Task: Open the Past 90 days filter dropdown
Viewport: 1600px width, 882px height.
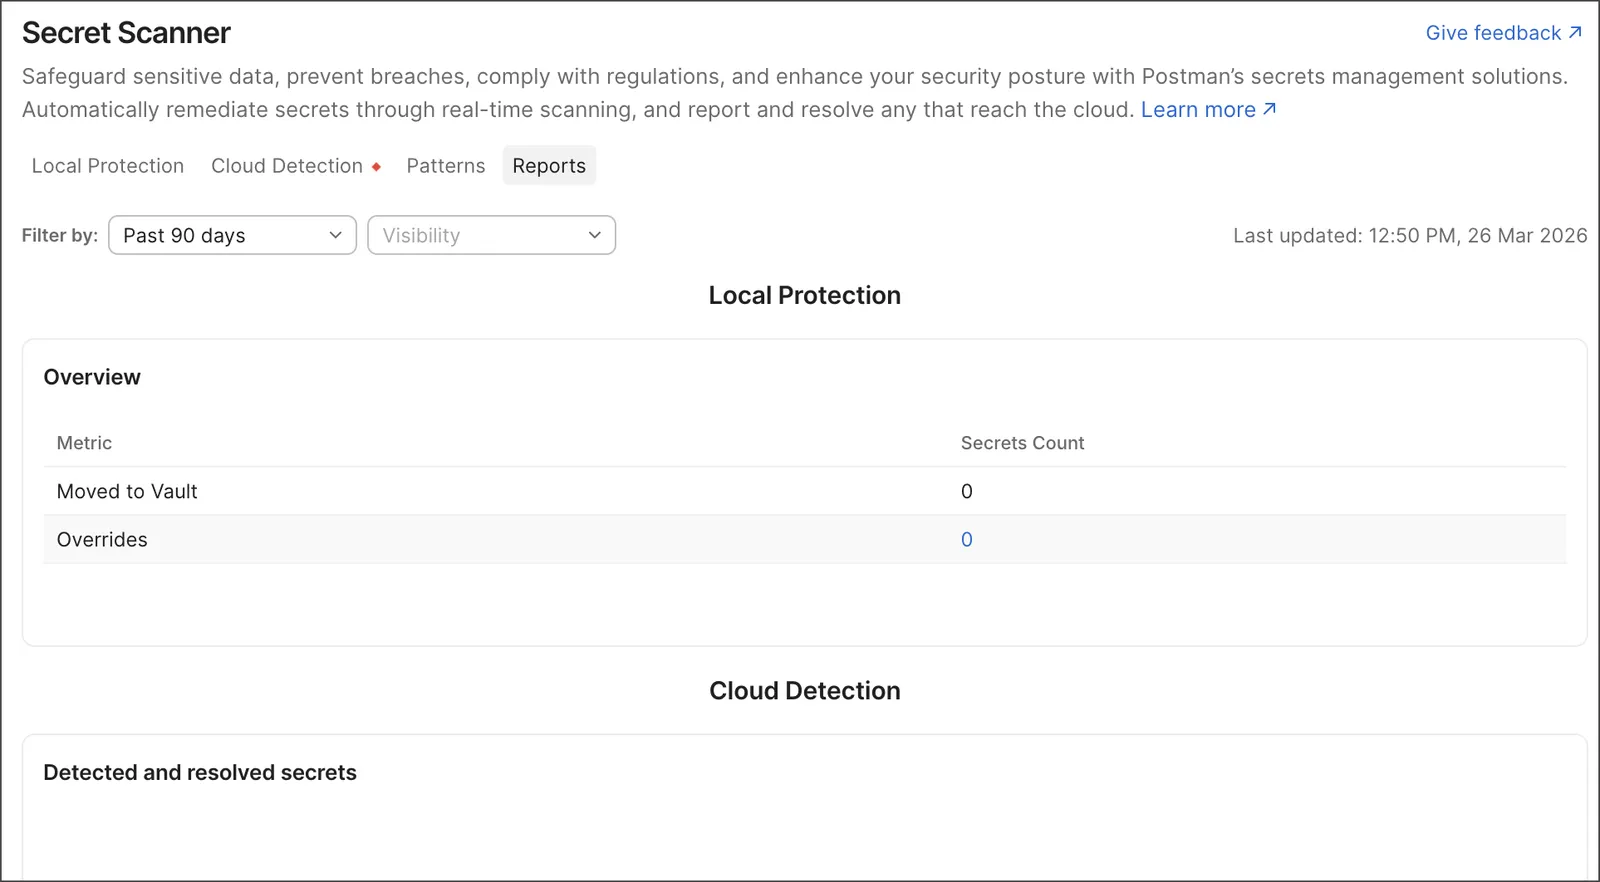Action: coord(232,235)
